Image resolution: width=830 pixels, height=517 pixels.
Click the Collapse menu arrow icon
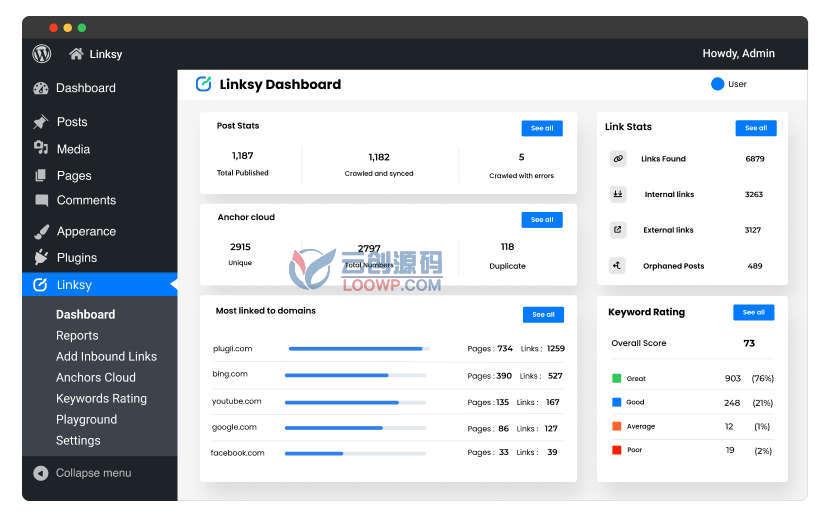[x=41, y=473]
